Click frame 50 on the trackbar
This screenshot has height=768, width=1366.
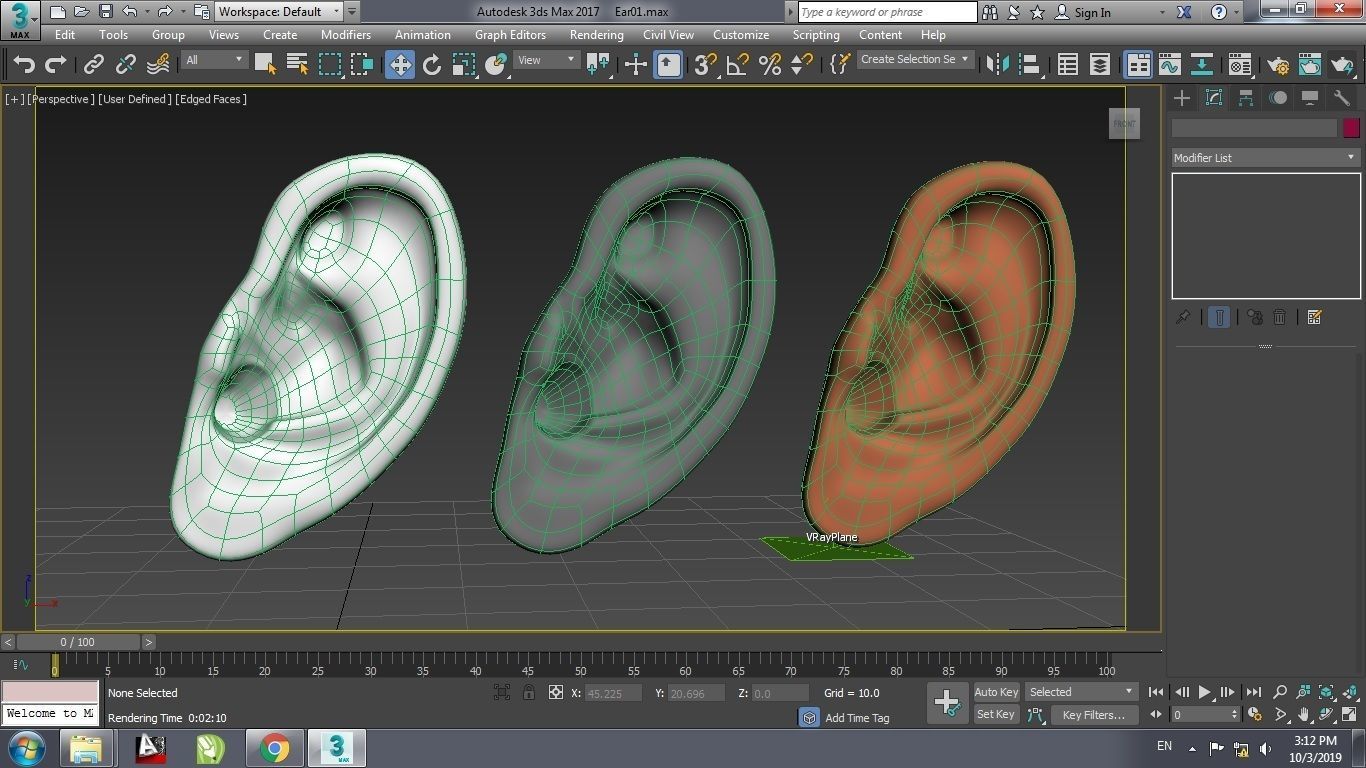click(580, 663)
